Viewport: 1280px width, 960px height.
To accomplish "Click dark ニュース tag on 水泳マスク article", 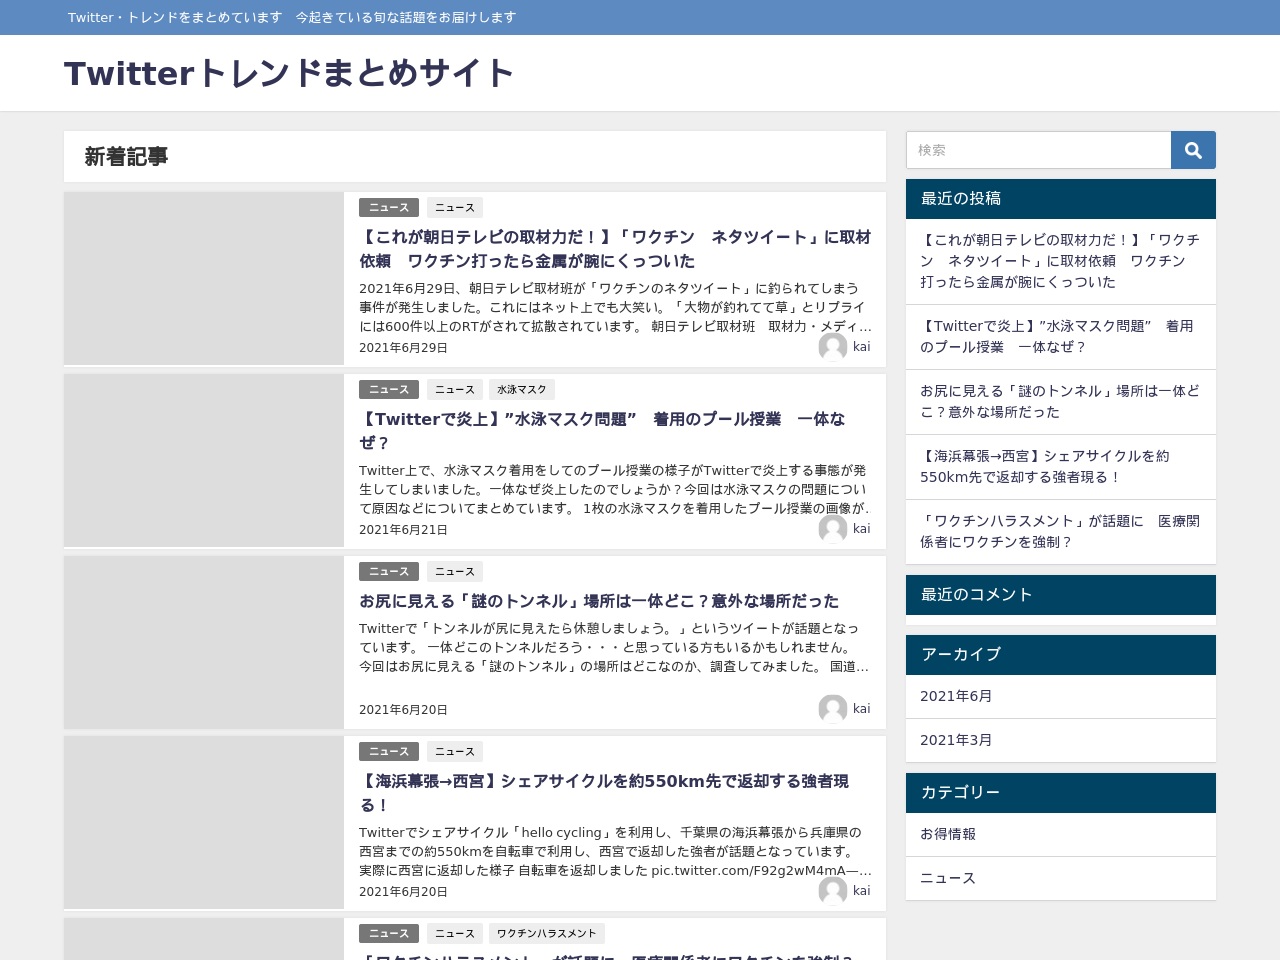I will click(x=389, y=390).
